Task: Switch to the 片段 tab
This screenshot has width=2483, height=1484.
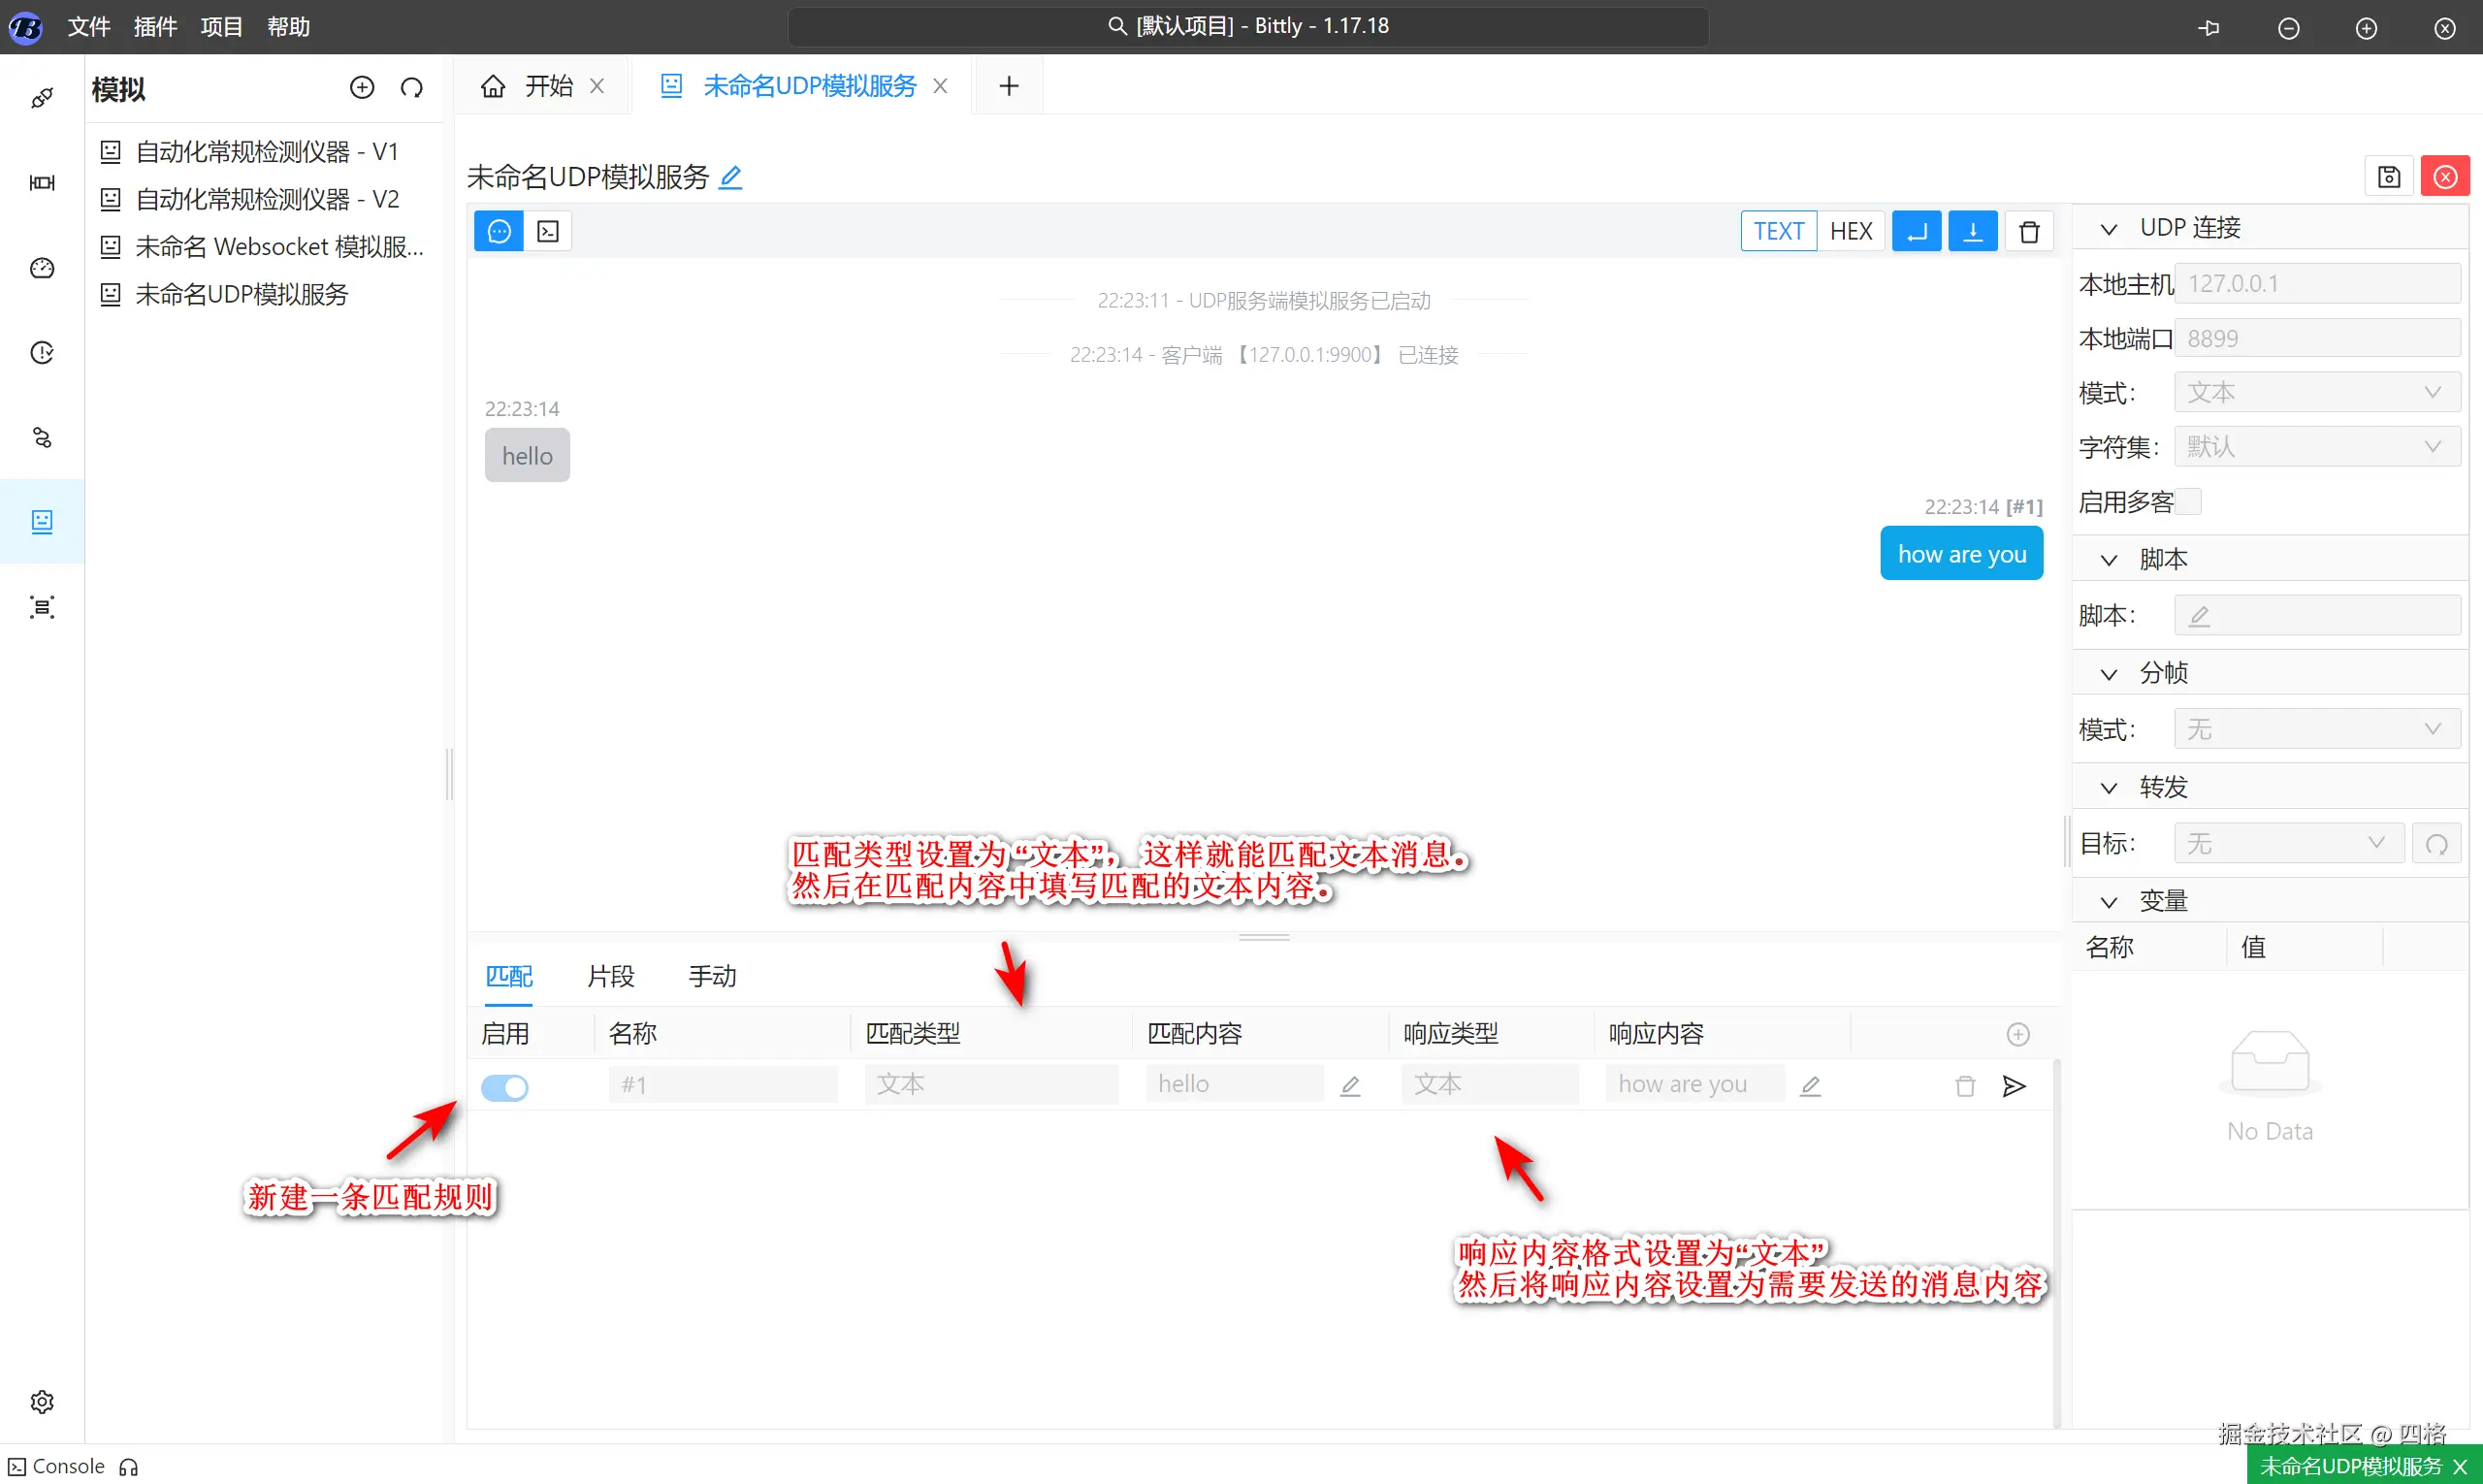Action: click(610, 976)
